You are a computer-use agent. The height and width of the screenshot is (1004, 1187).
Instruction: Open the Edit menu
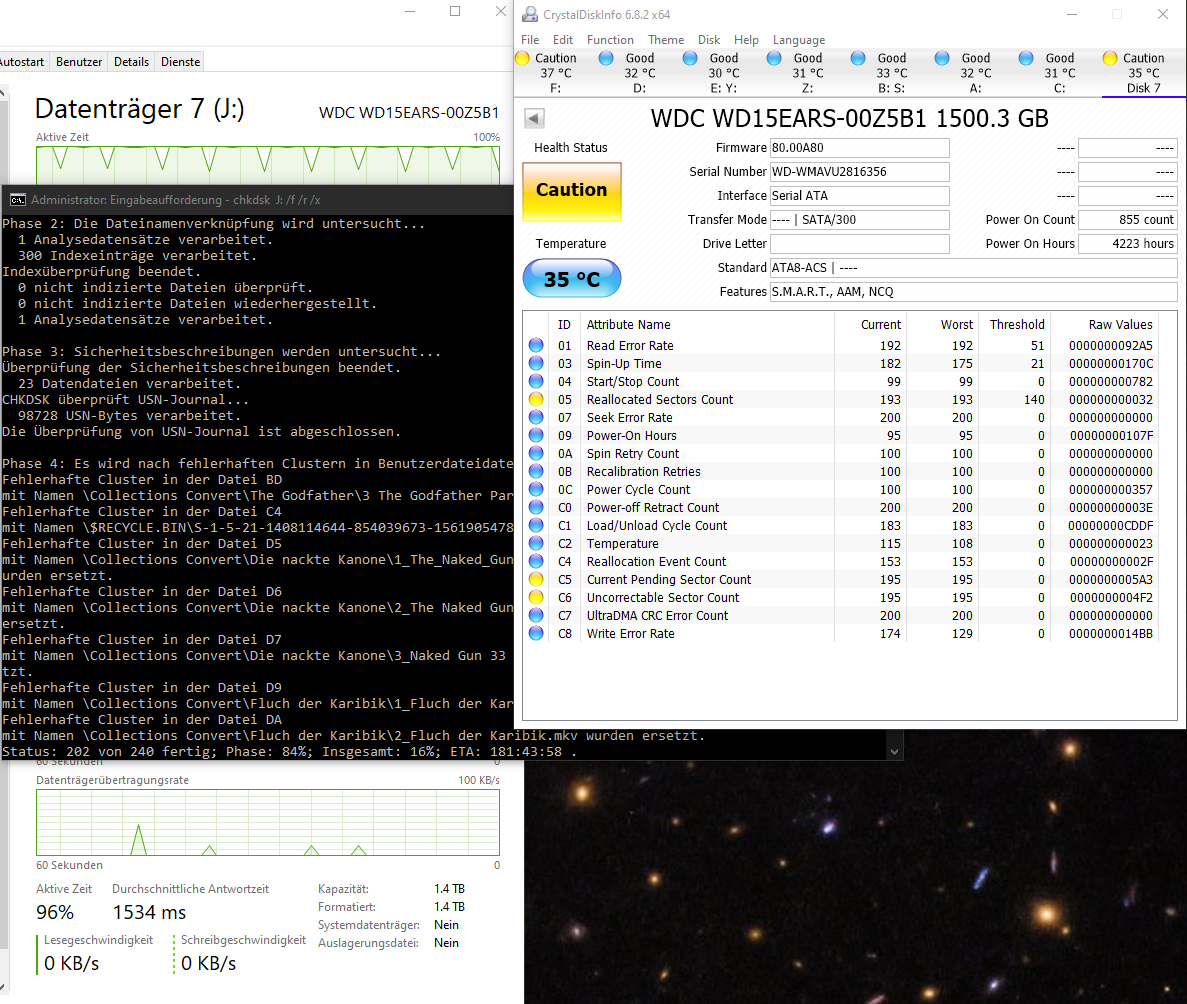coord(562,39)
